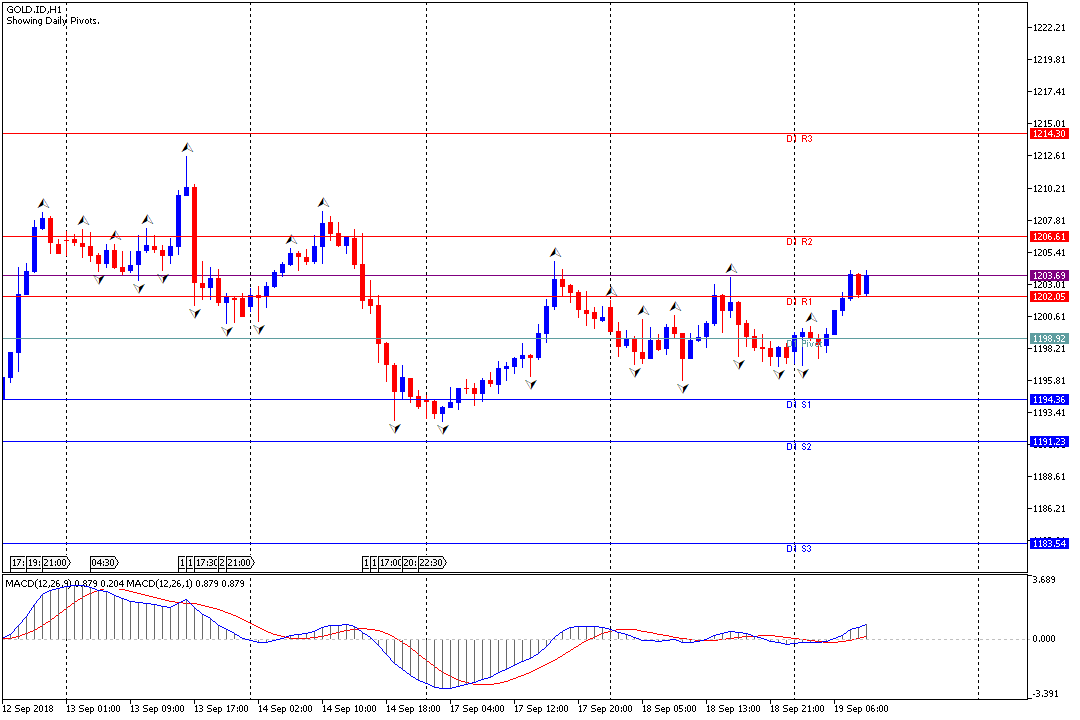Image resolution: width=1080 pixels, height=720 pixels.
Task: Click the 04:30 event marker tag
Action: (104, 563)
